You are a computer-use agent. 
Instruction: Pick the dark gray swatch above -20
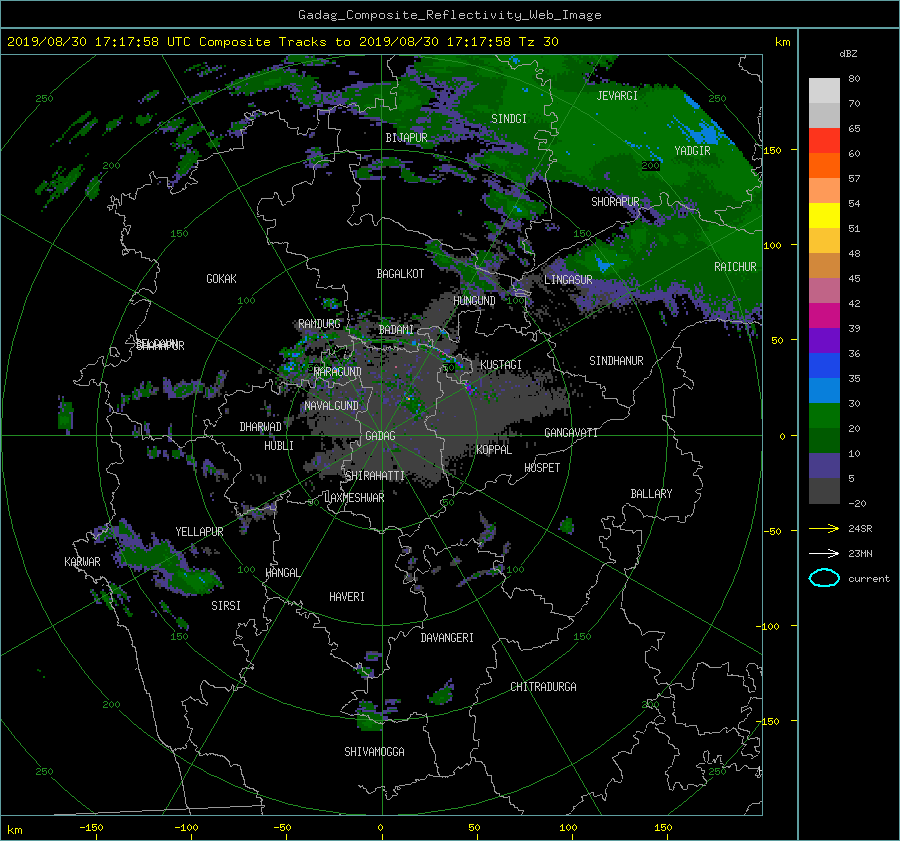click(x=824, y=491)
